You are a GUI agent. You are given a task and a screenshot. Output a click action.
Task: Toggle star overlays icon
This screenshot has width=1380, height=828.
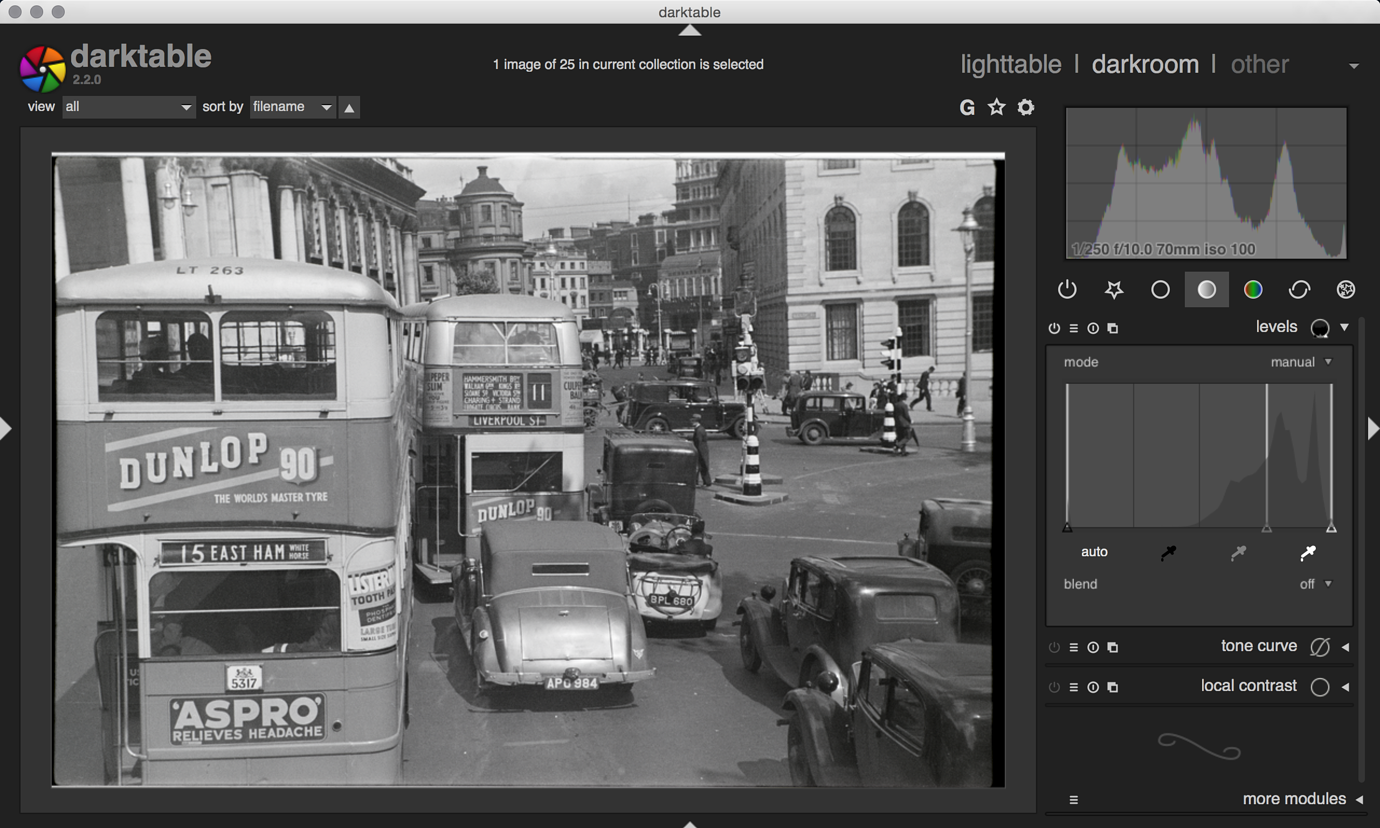coord(997,107)
